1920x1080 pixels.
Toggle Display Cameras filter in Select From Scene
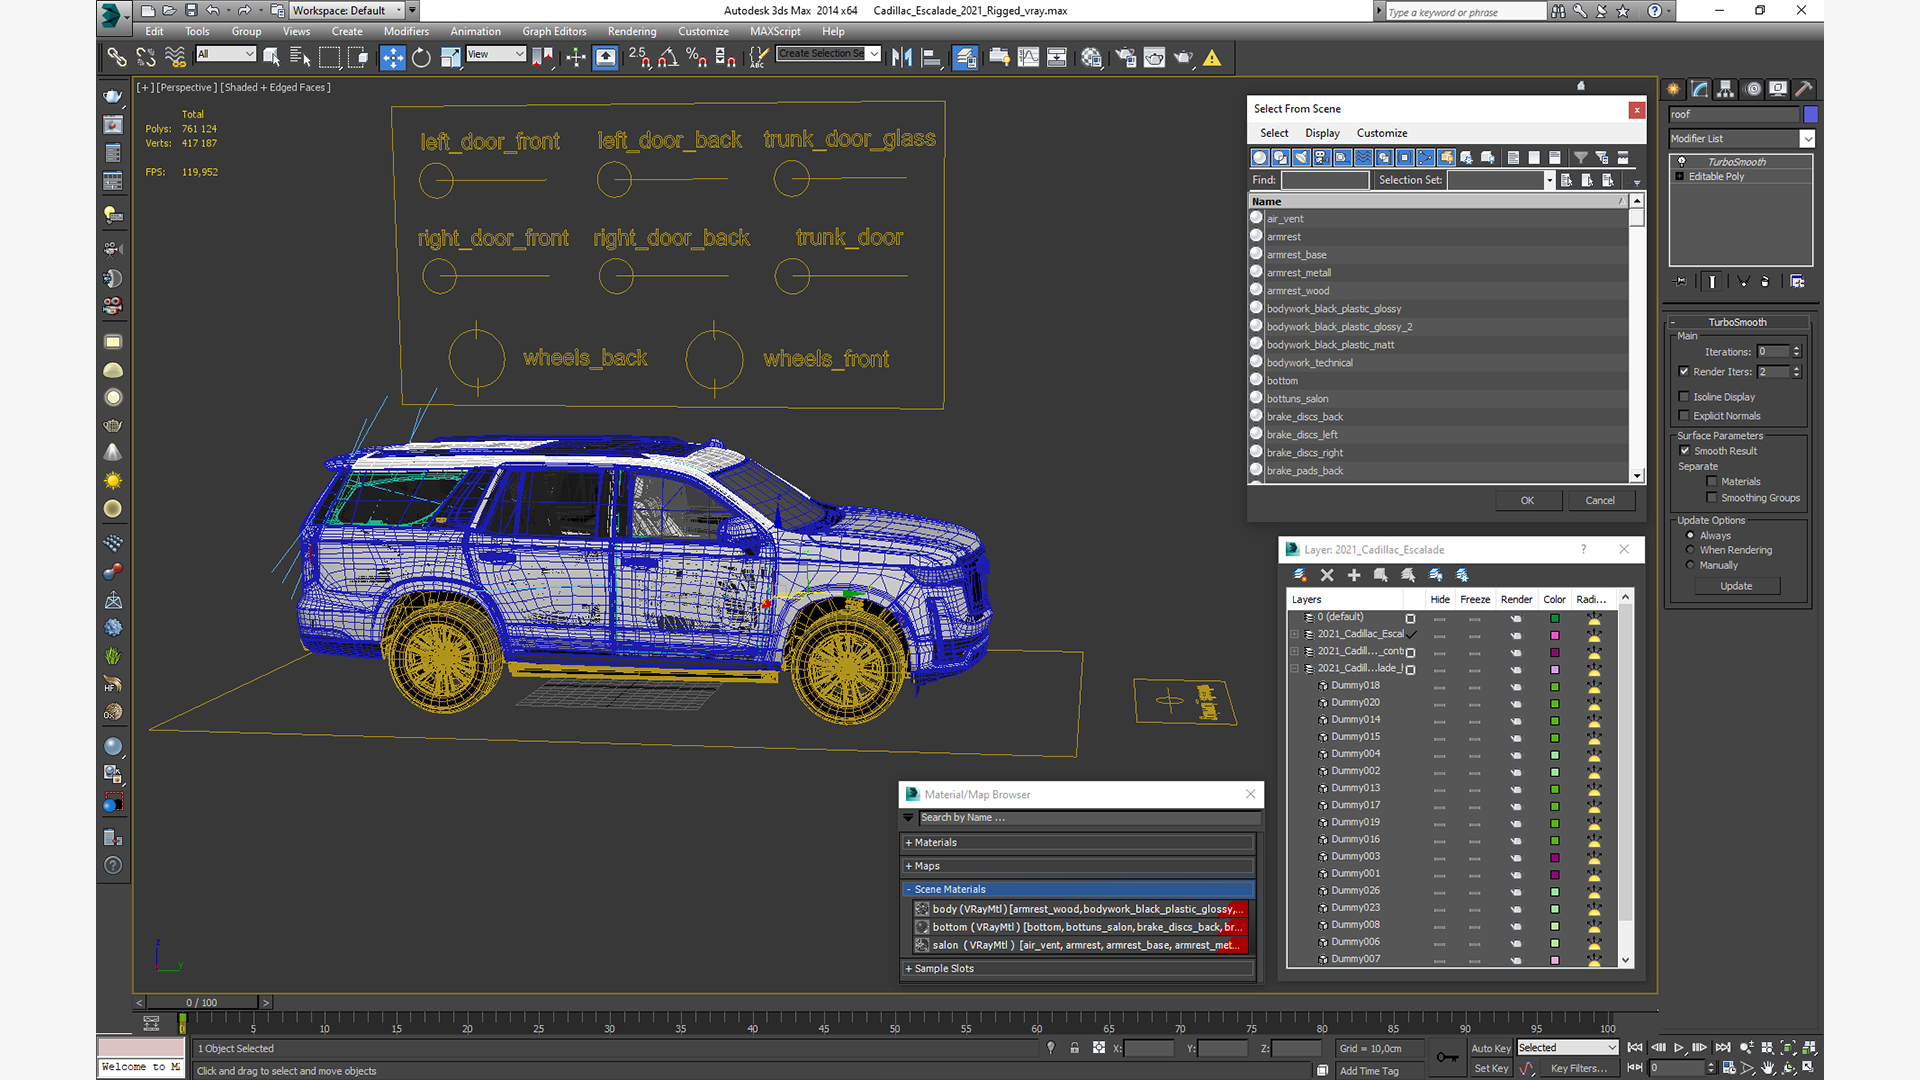[1322, 157]
